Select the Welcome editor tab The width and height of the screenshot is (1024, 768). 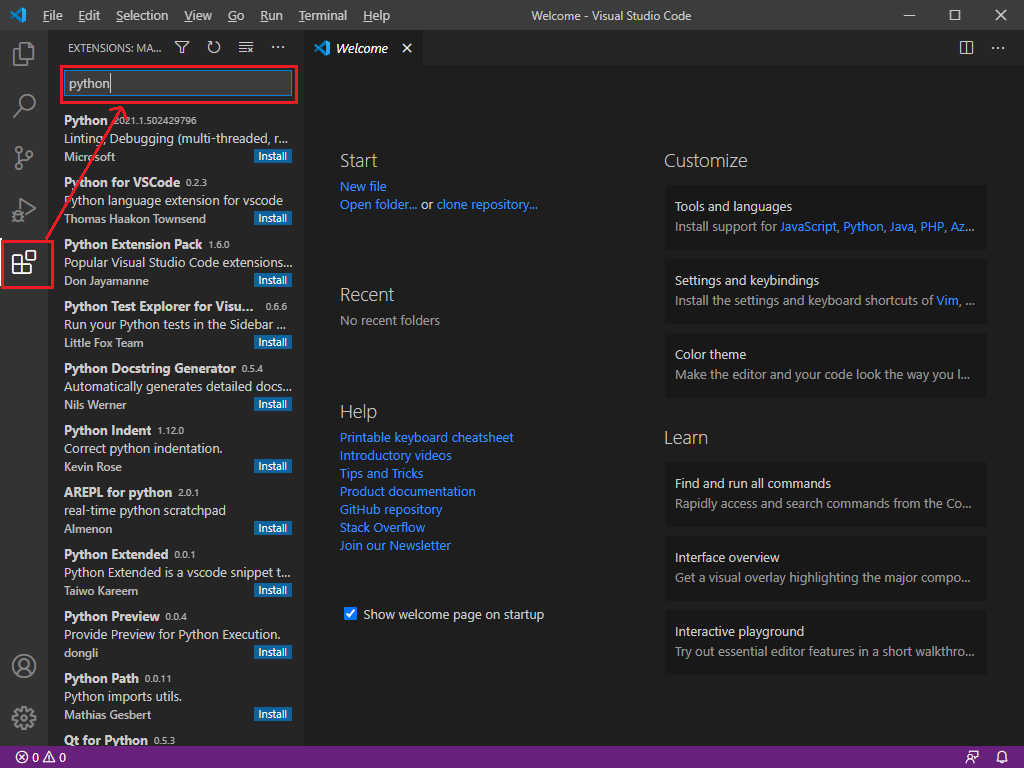click(x=361, y=48)
